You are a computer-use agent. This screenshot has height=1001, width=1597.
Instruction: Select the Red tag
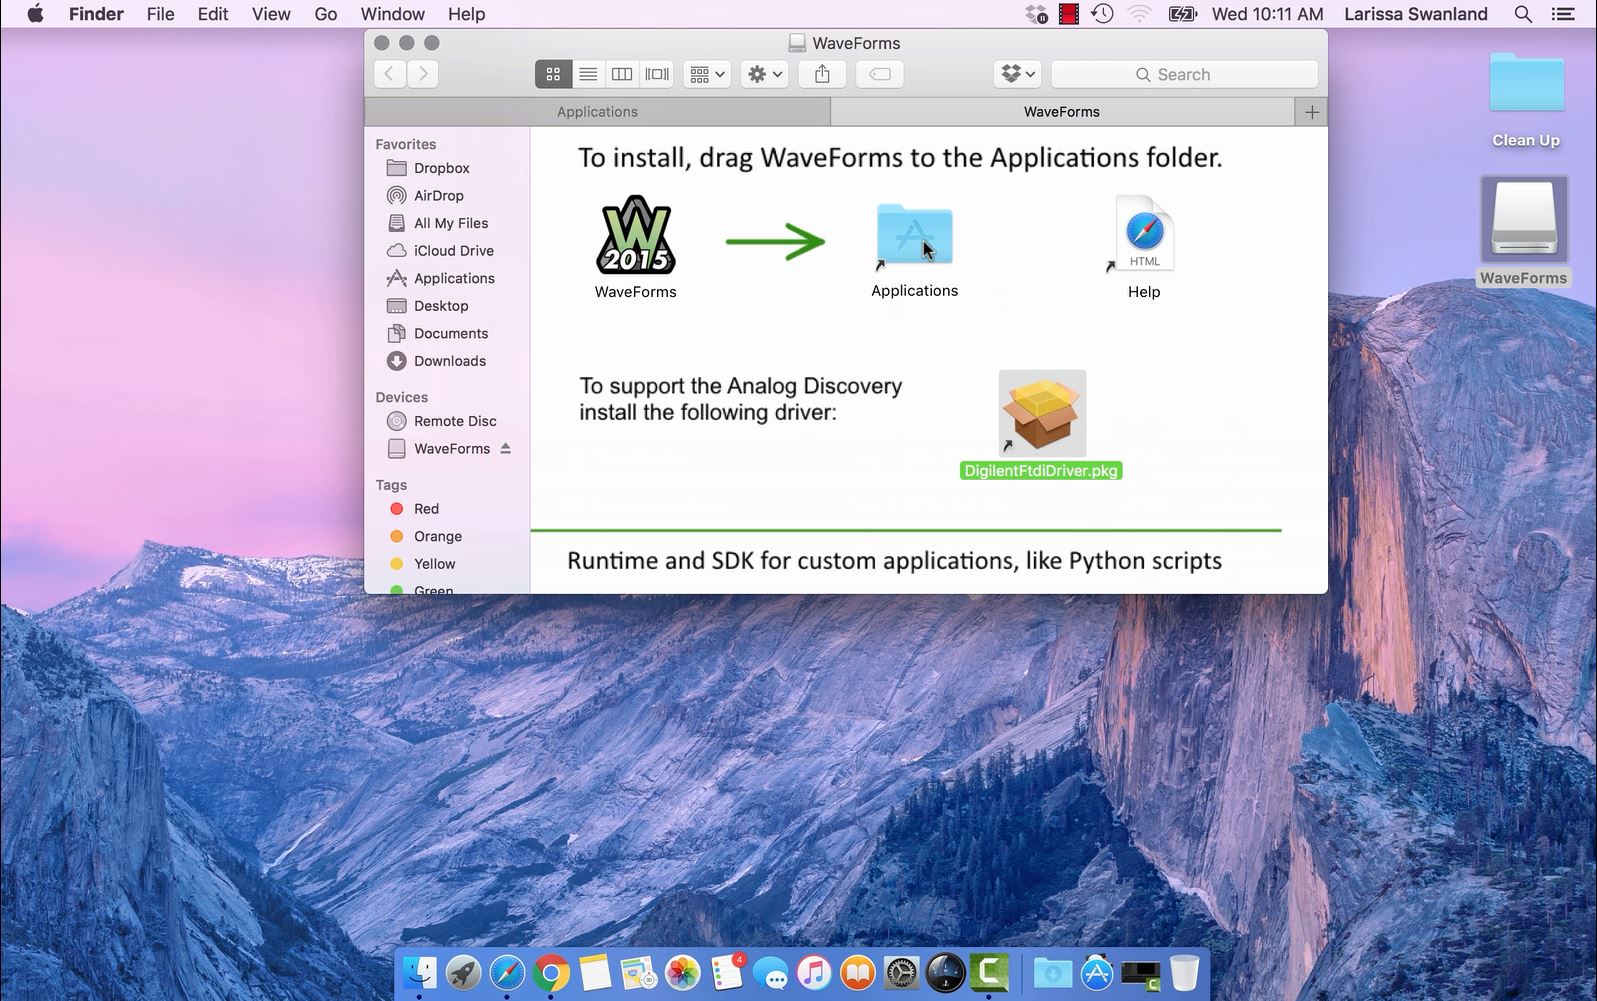click(x=426, y=509)
